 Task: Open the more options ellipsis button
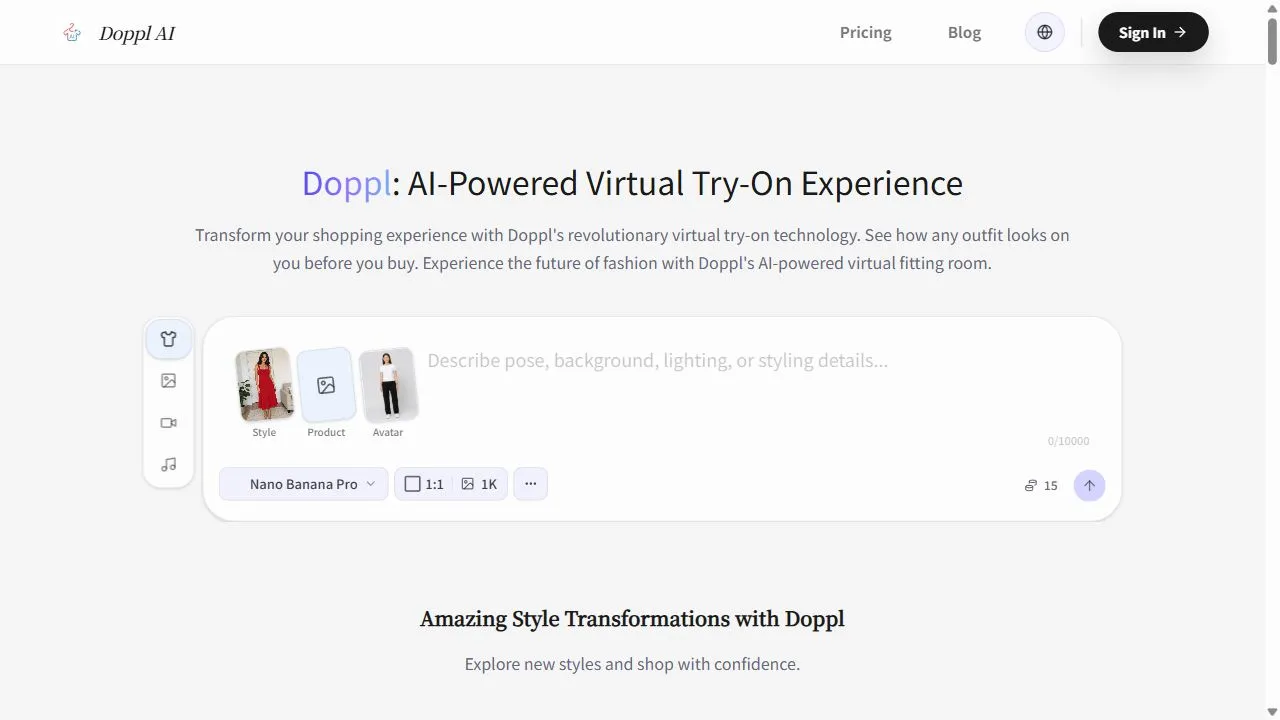530,484
